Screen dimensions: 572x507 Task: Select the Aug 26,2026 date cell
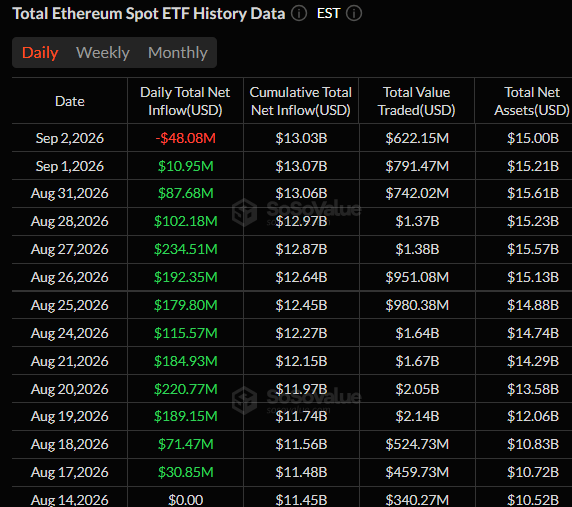70,277
